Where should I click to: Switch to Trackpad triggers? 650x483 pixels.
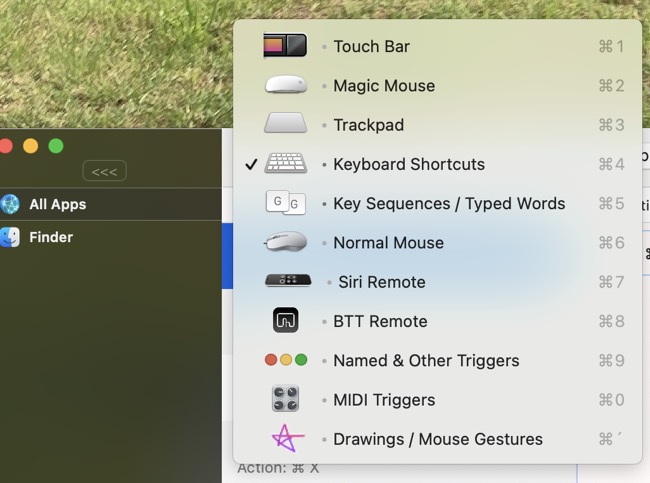(x=437, y=125)
